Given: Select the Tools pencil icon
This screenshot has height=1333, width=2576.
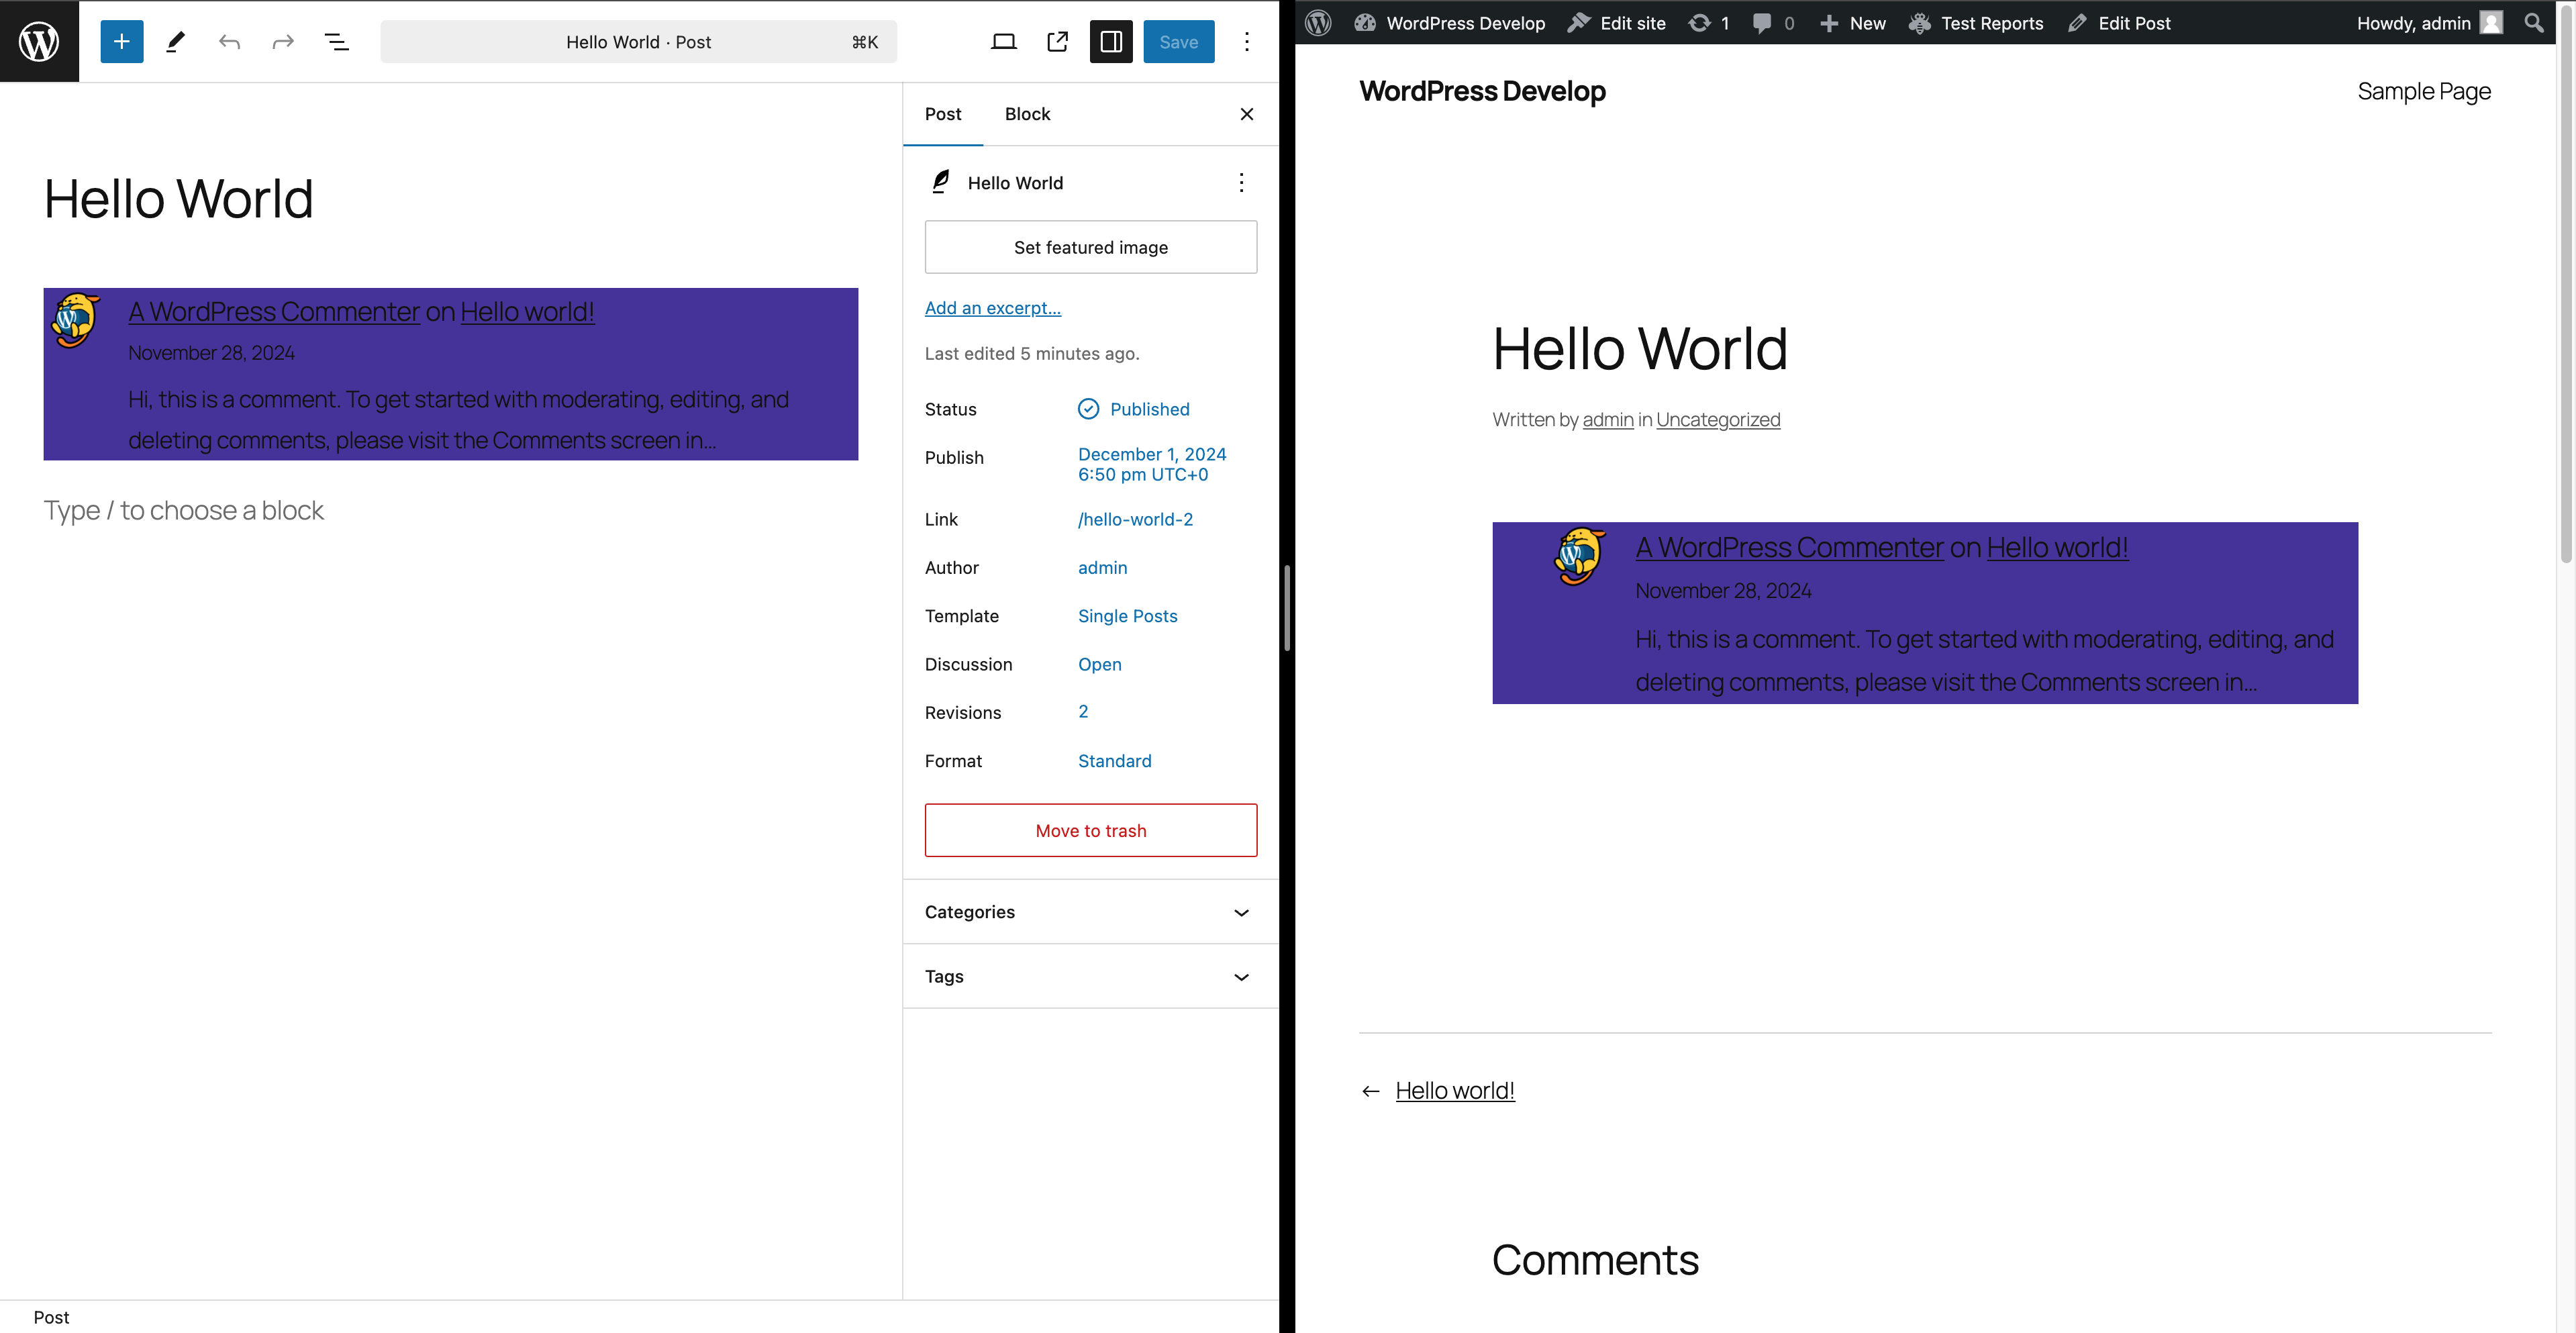Looking at the screenshot, I should tap(175, 41).
